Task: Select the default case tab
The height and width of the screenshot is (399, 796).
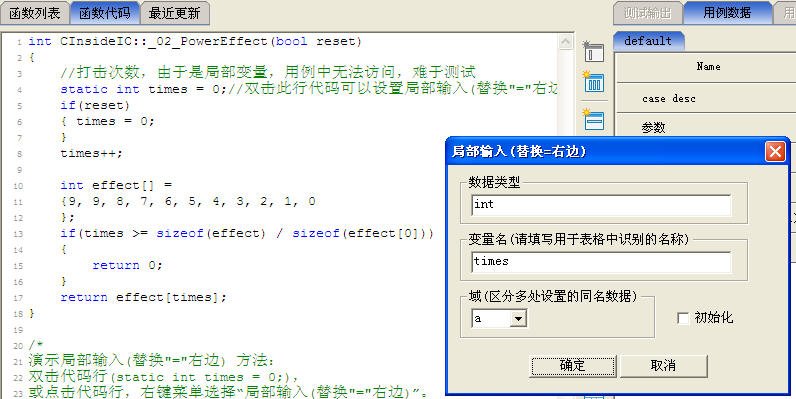Action: (648, 41)
